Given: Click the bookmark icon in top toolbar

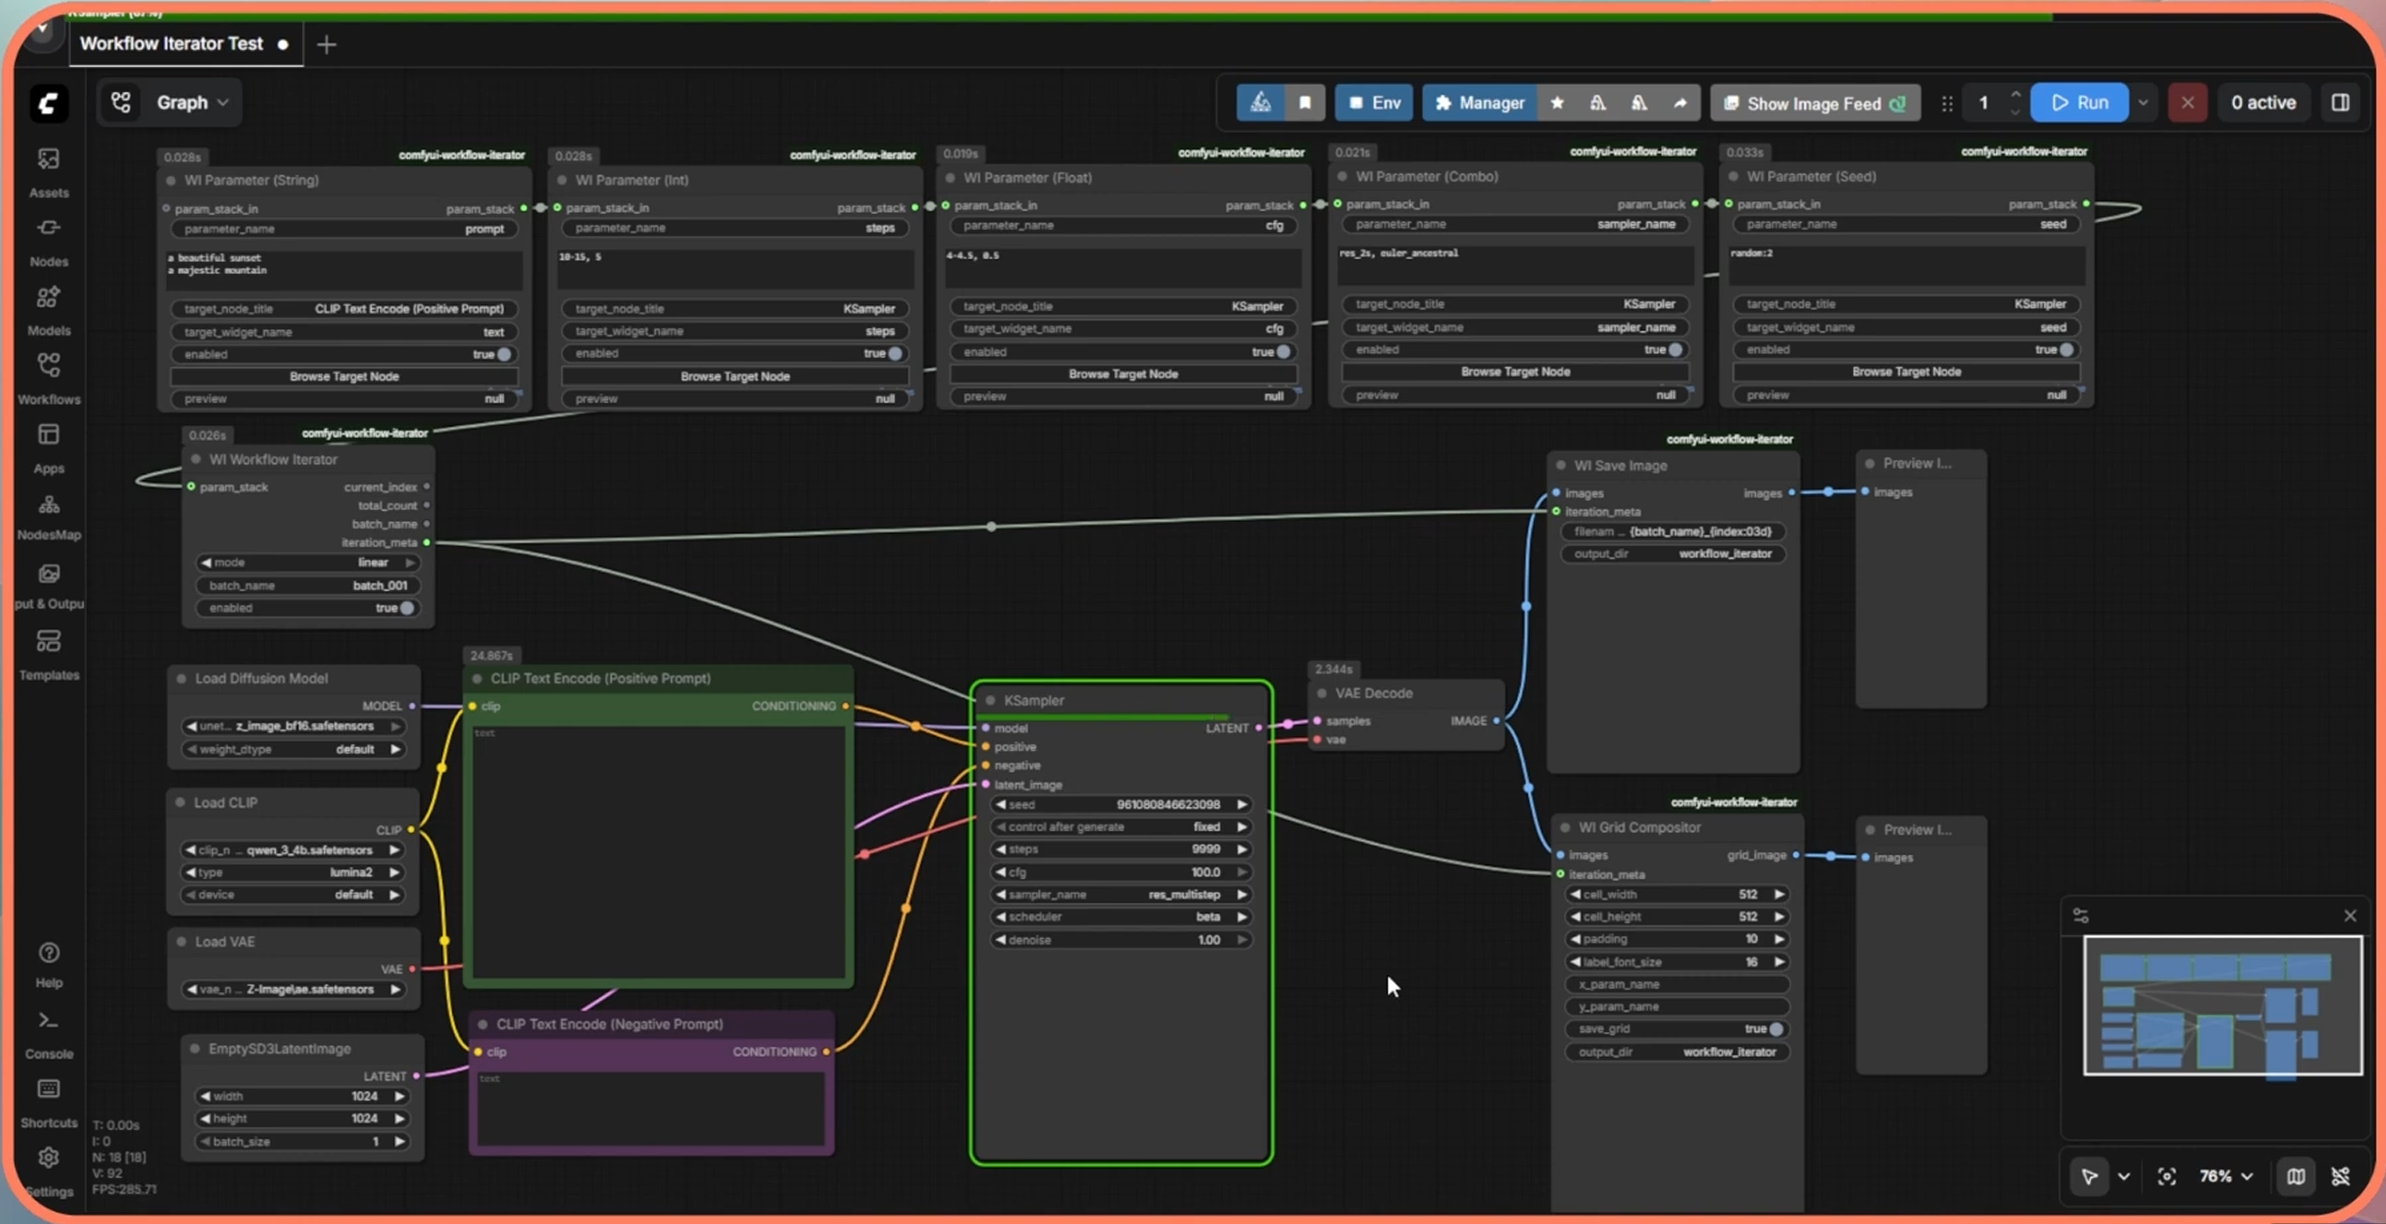Looking at the screenshot, I should 1305,103.
